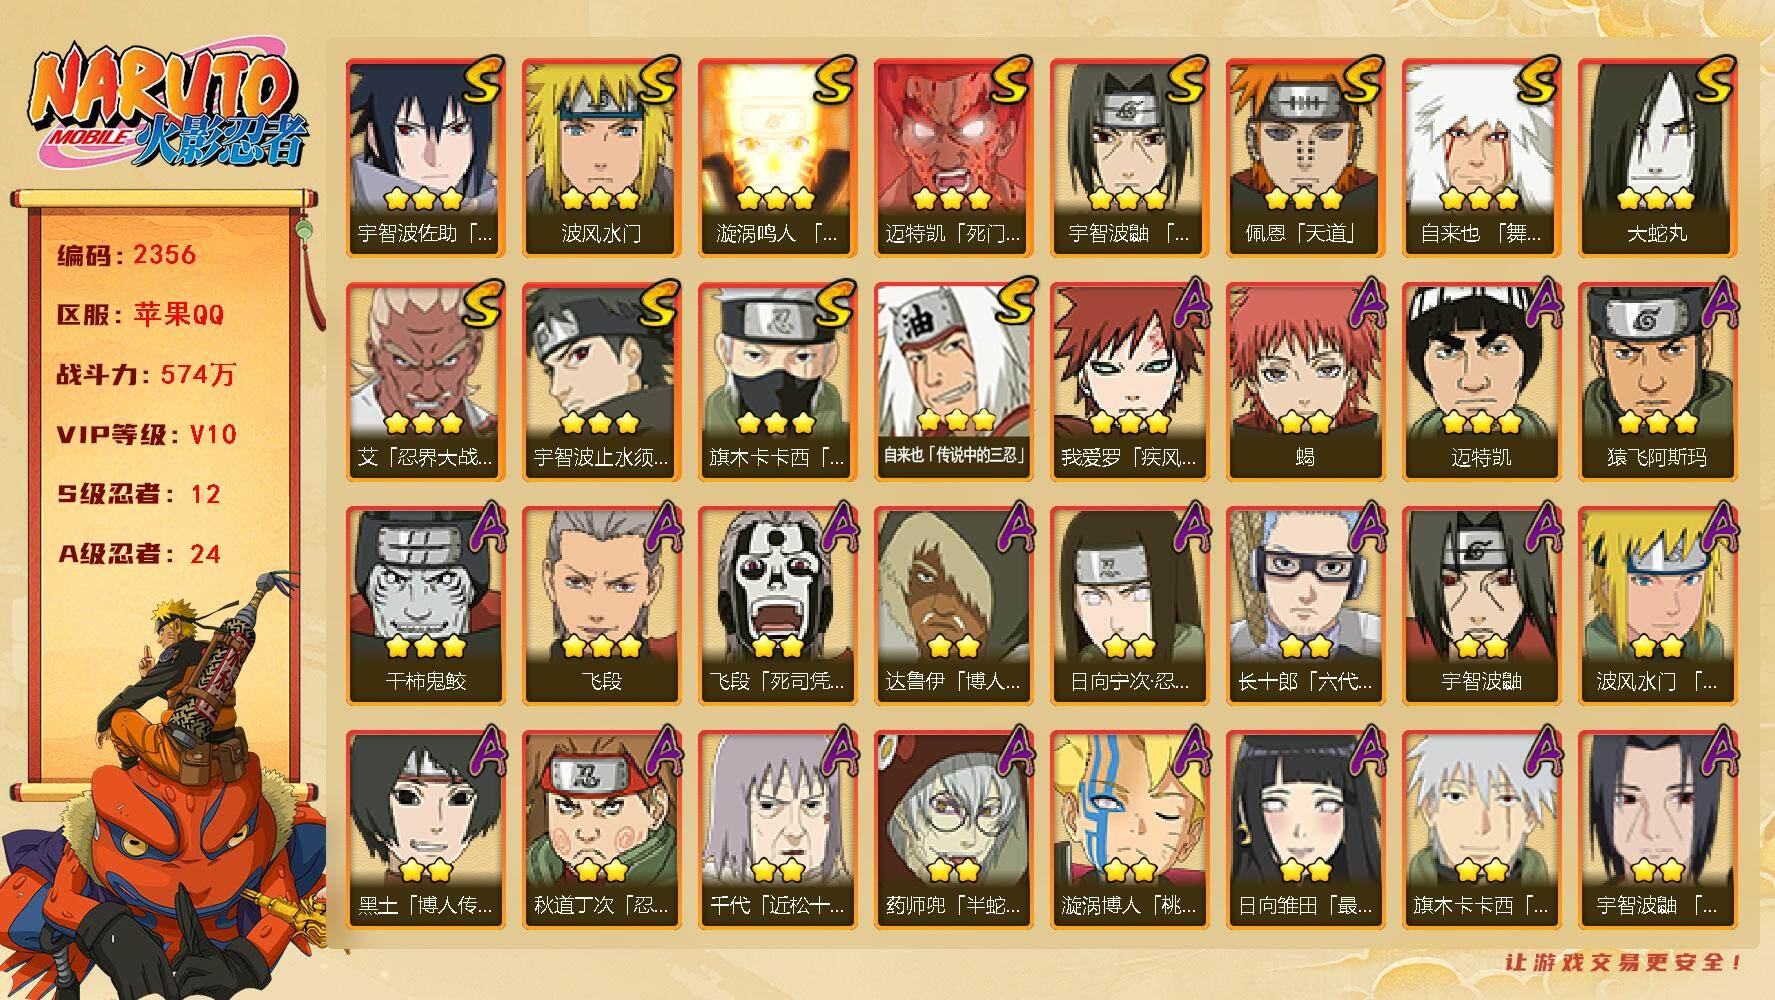Select the 蝎 A-rank ninja card
The height and width of the screenshot is (1000, 1775).
pyautogui.click(x=1305, y=381)
